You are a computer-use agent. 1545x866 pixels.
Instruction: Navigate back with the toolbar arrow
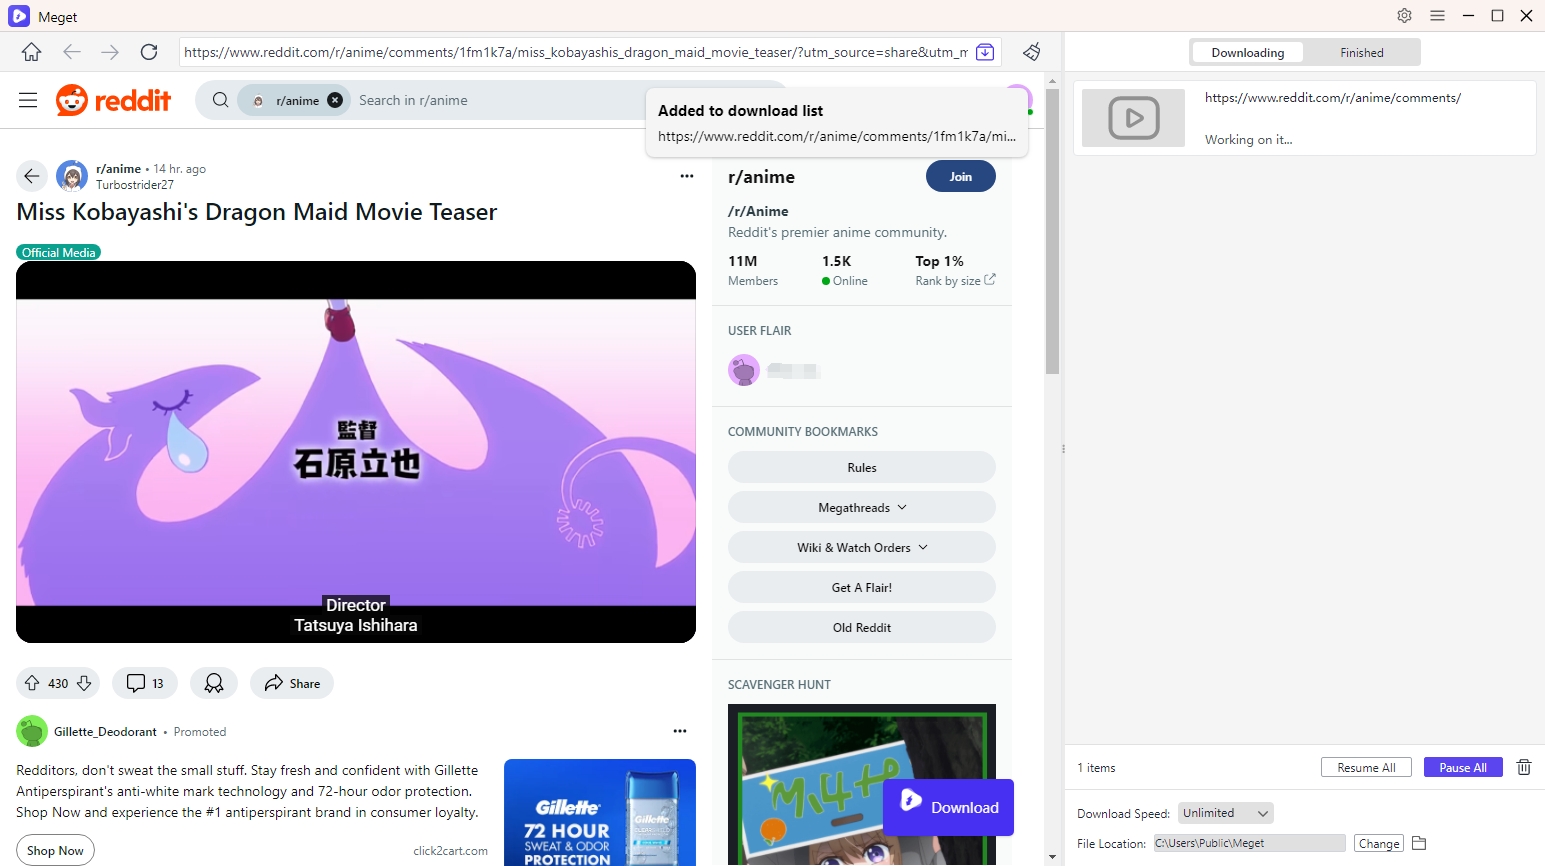pos(71,52)
